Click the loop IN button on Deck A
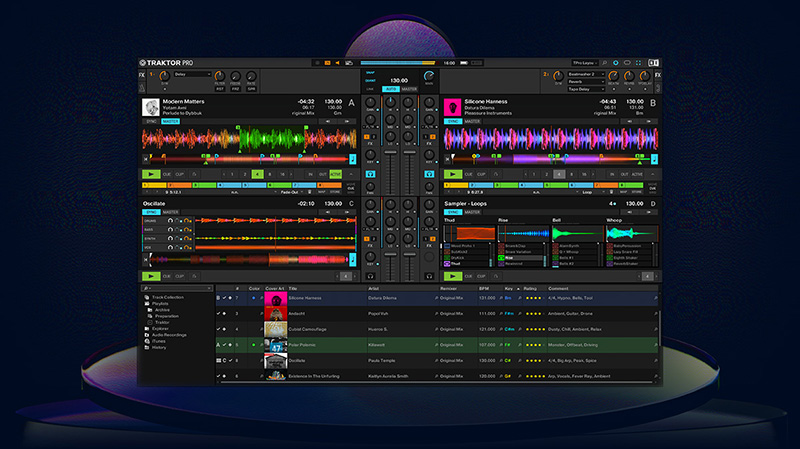Viewport: 800px width, 449px height. (x=310, y=174)
